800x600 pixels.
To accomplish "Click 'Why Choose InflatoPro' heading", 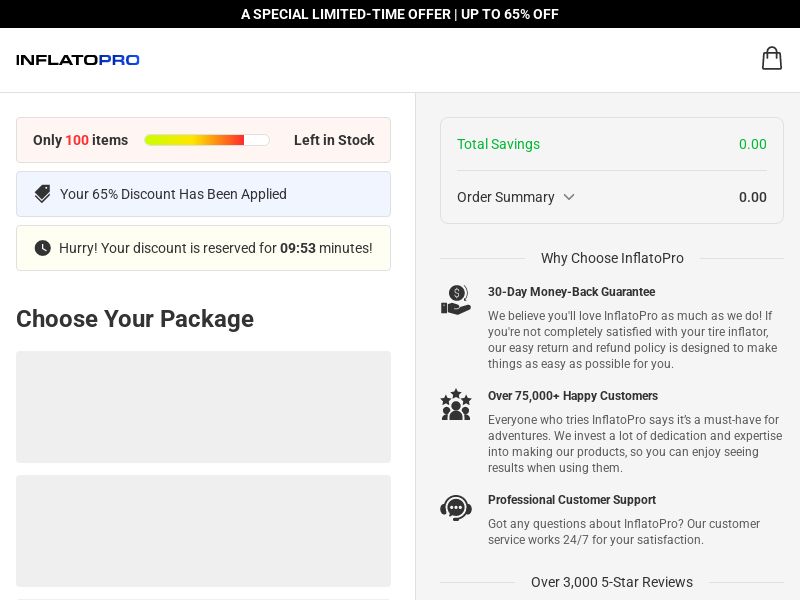I will click(612, 258).
